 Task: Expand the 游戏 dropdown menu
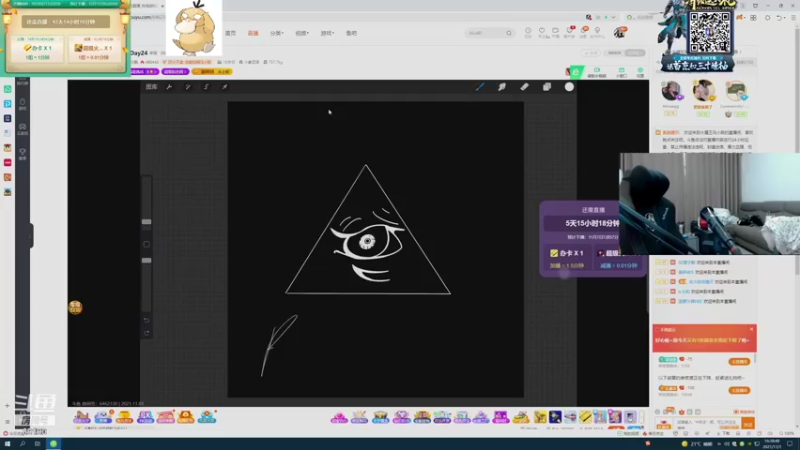327,33
